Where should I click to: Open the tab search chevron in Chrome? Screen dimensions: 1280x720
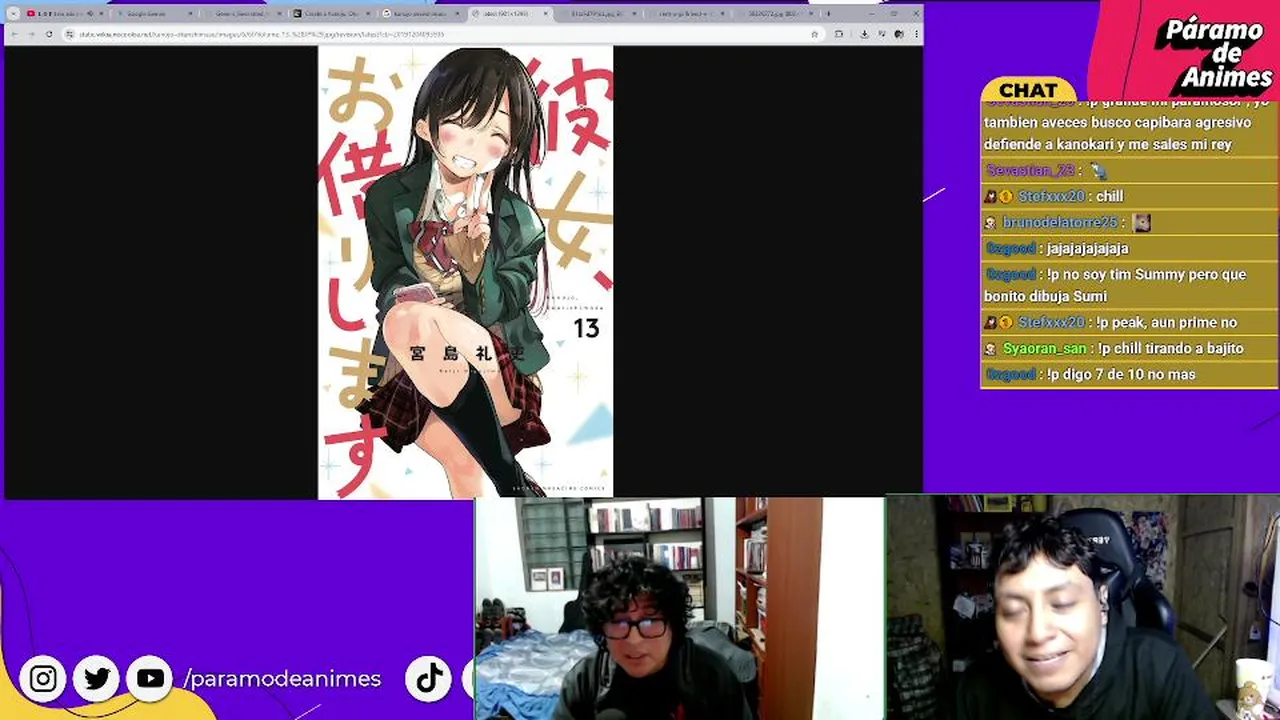13,14
